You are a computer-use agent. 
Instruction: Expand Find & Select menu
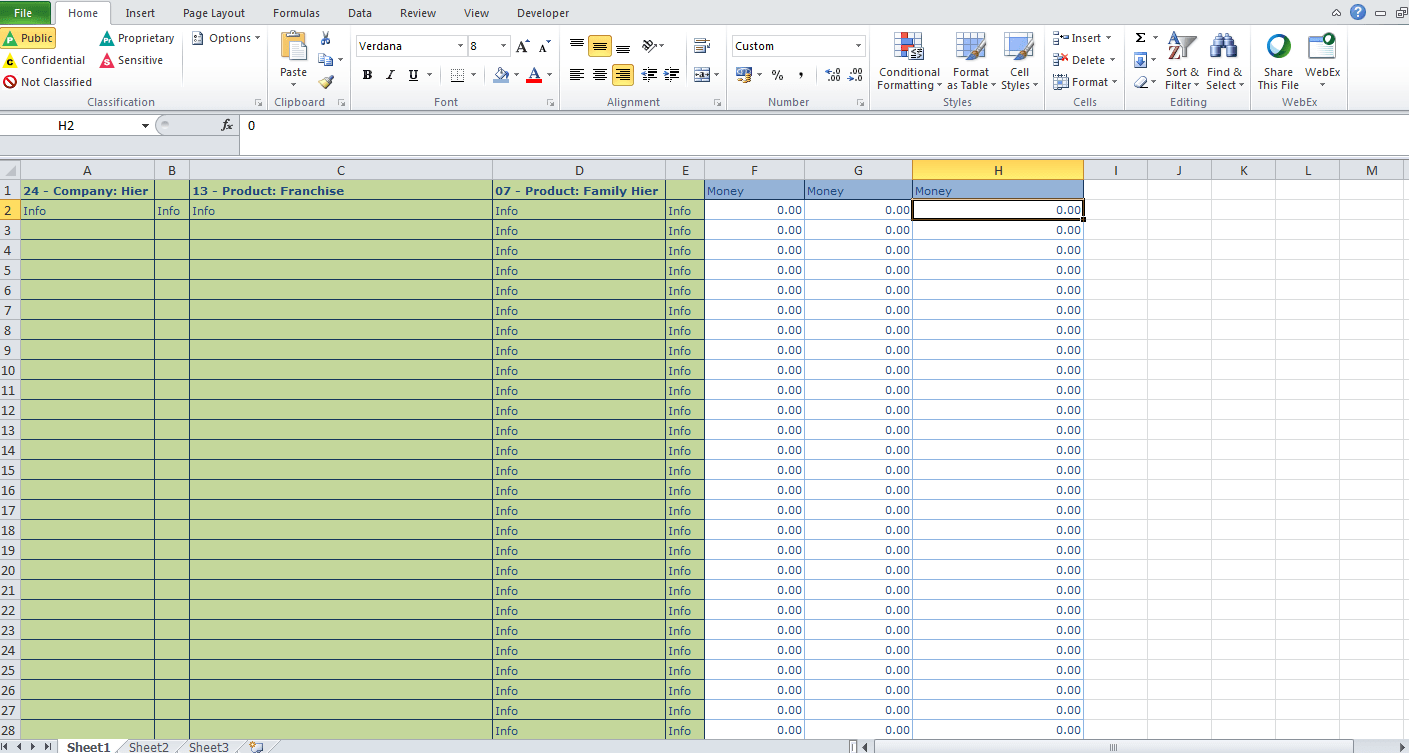coord(1224,61)
